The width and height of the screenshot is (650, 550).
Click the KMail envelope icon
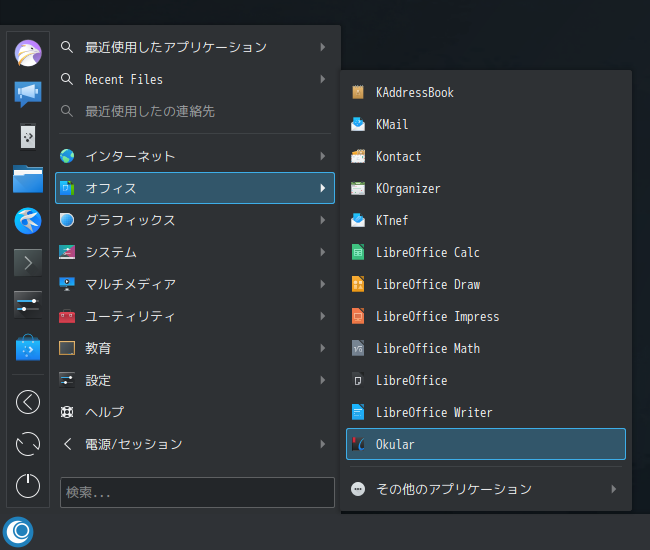(x=358, y=124)
